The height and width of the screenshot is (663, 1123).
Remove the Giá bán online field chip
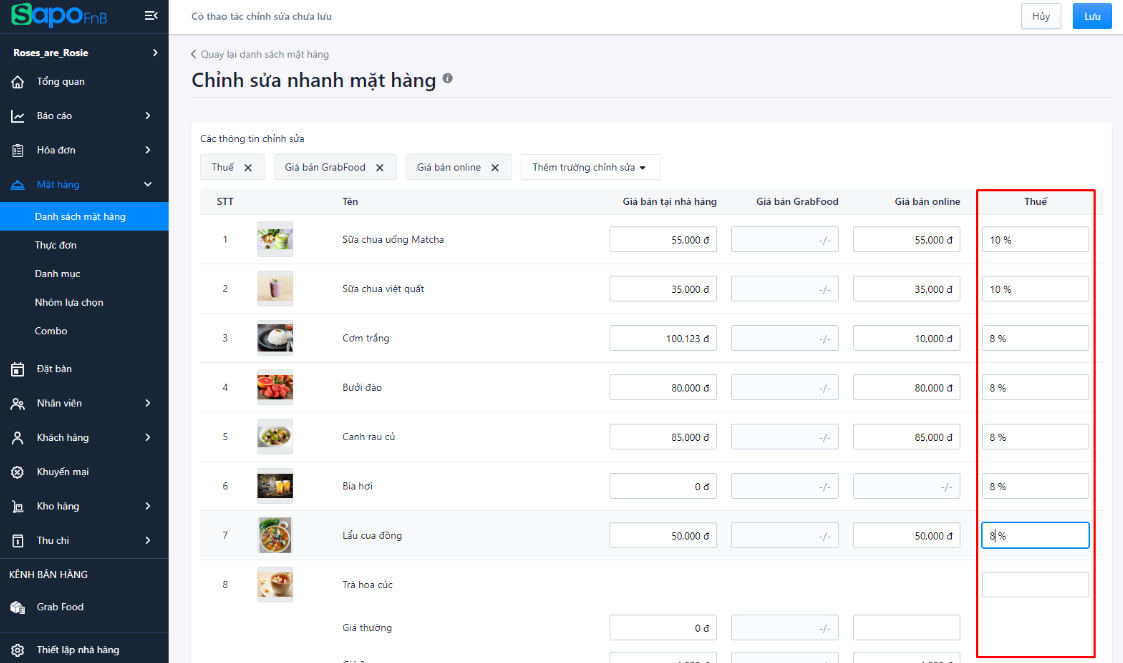click(x=495, y=168)
